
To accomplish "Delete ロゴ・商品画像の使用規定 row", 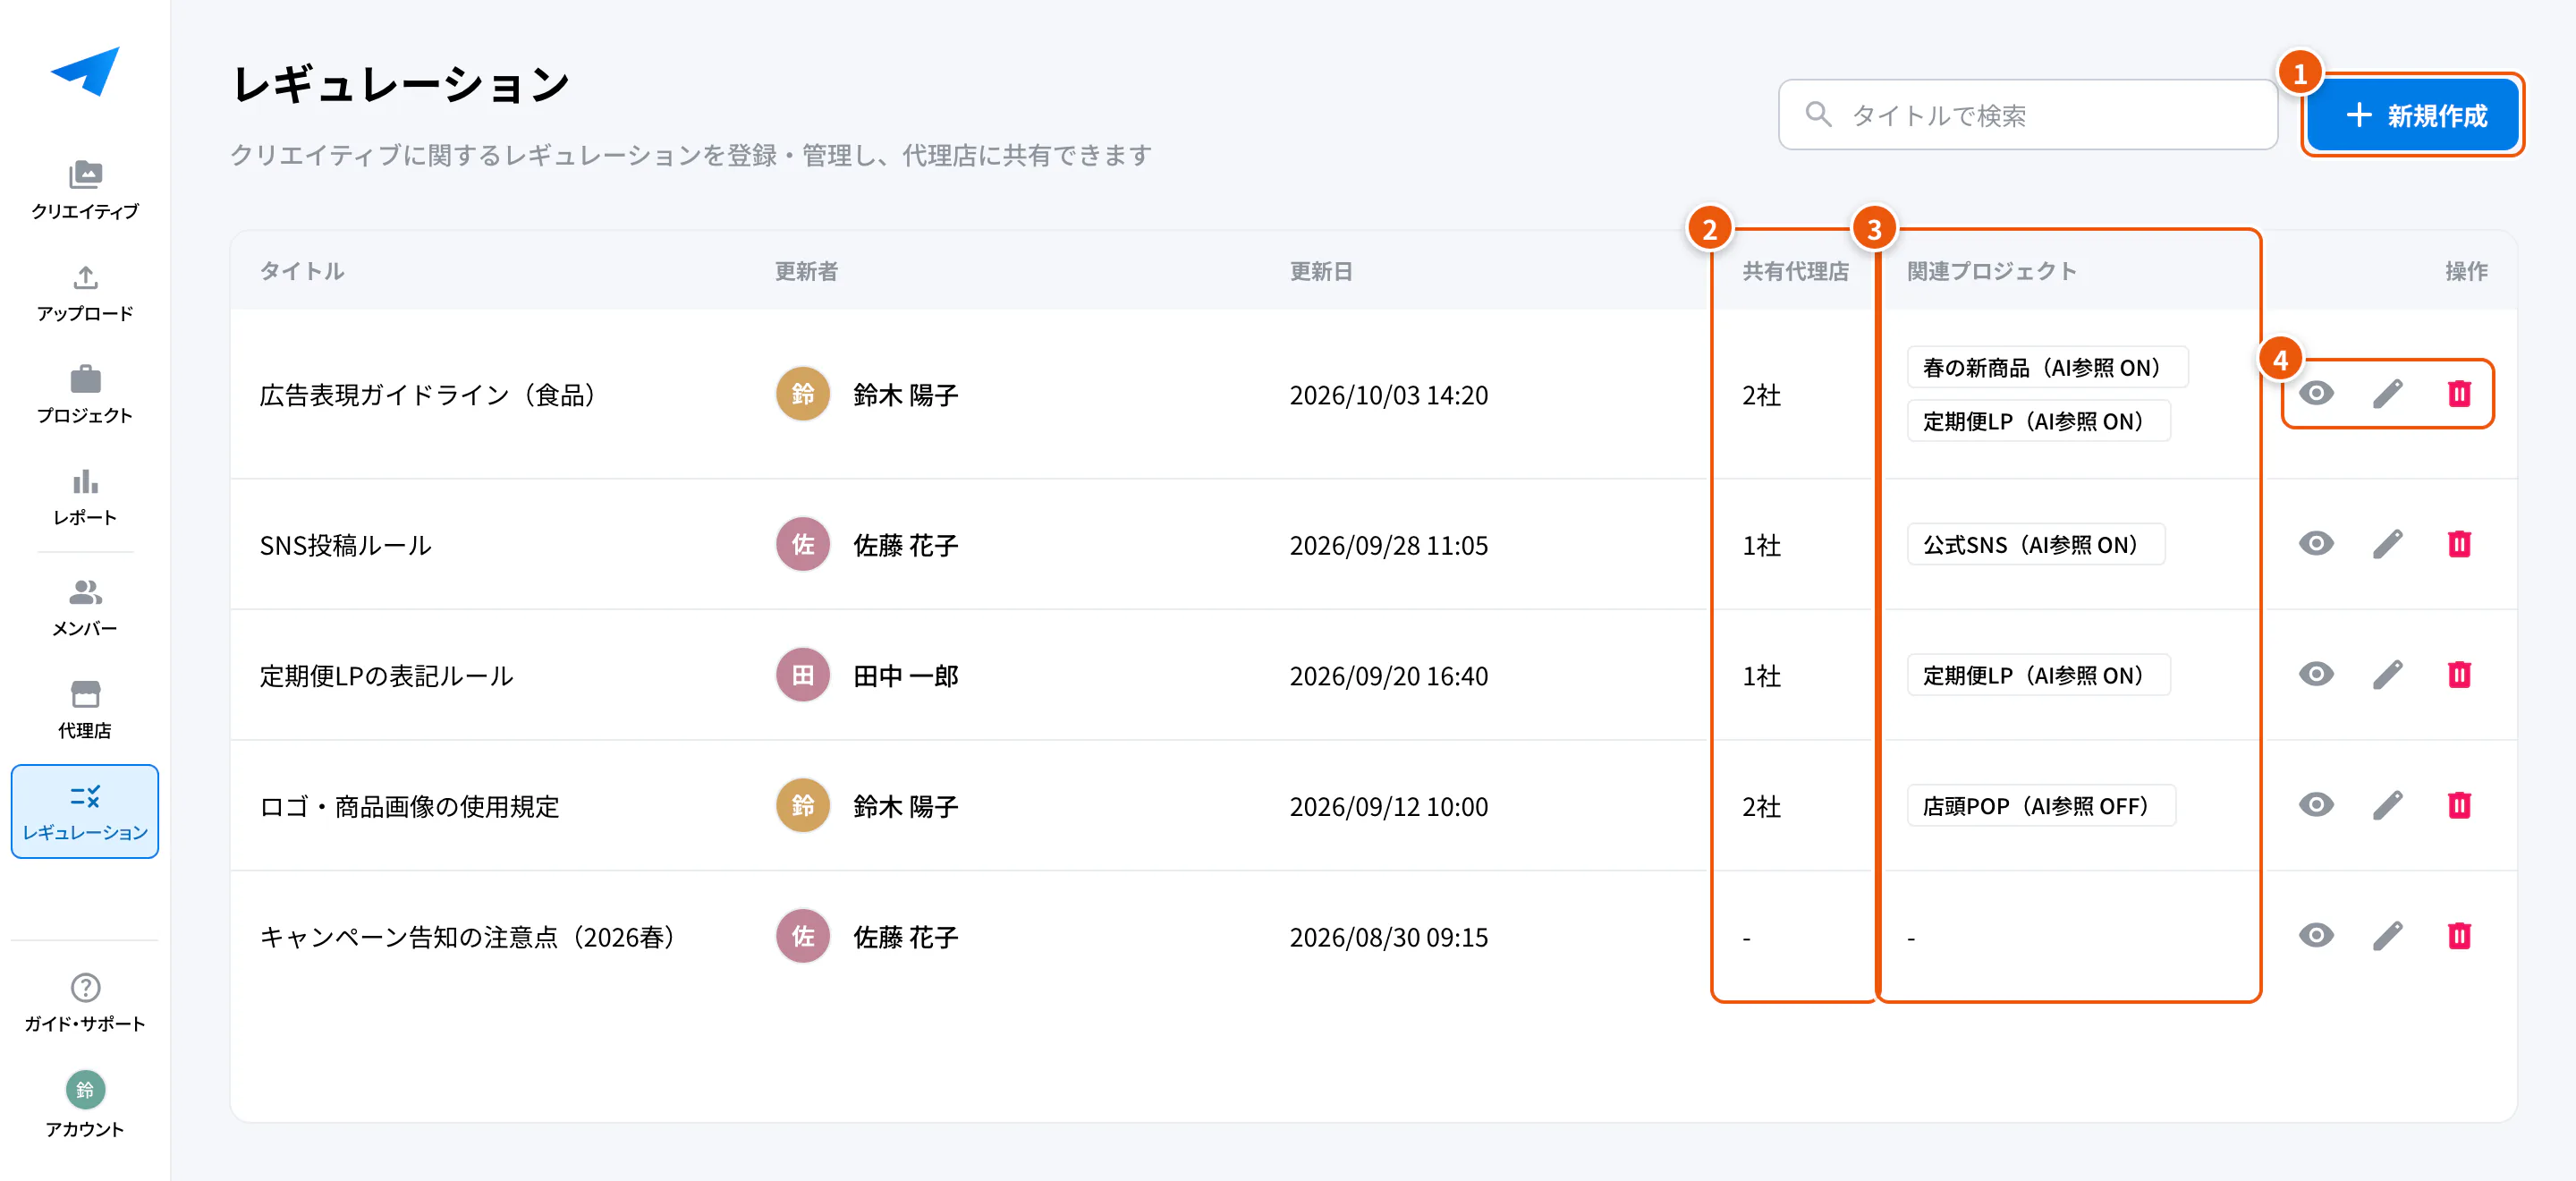I will (x=2459, y=805).
